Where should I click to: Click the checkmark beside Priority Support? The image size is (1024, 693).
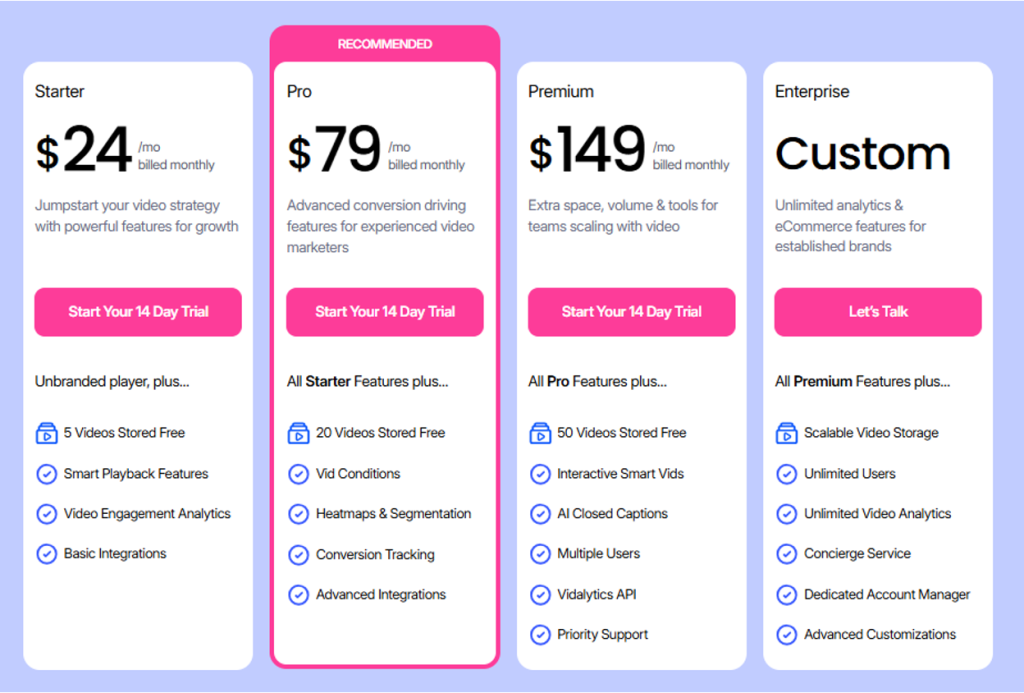[x=540, y=635]
